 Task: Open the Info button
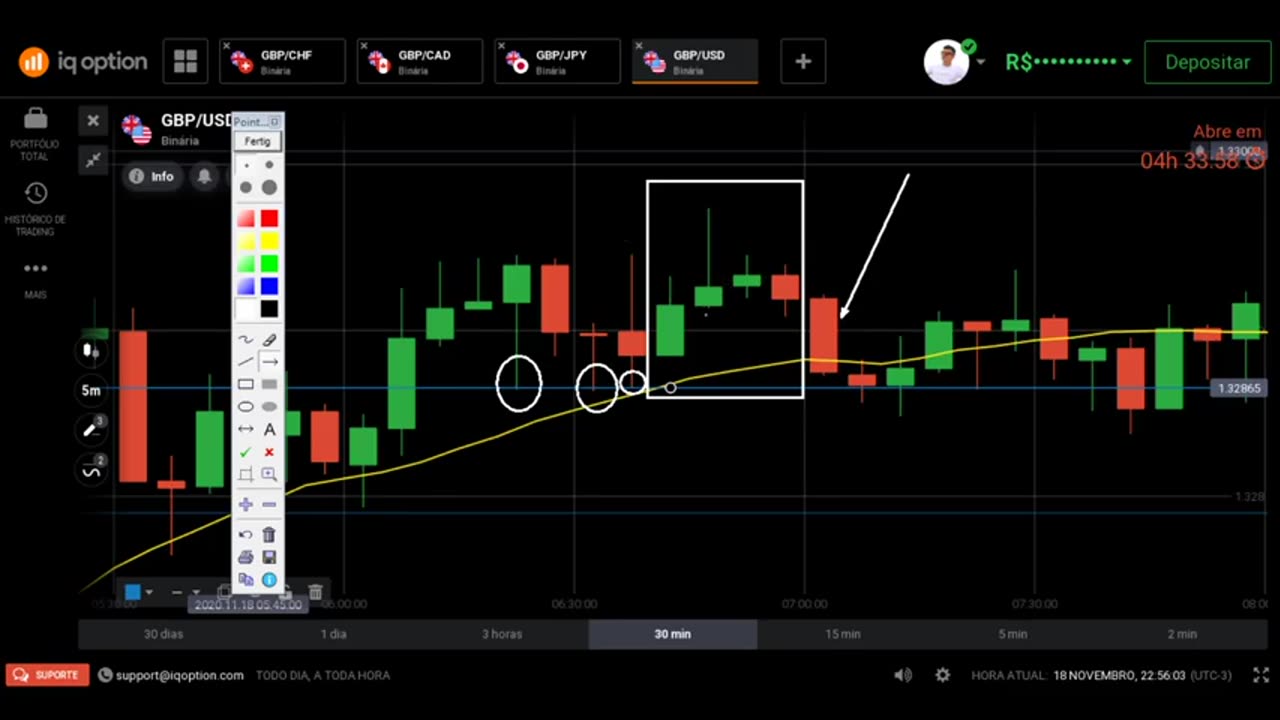point(151,176)
